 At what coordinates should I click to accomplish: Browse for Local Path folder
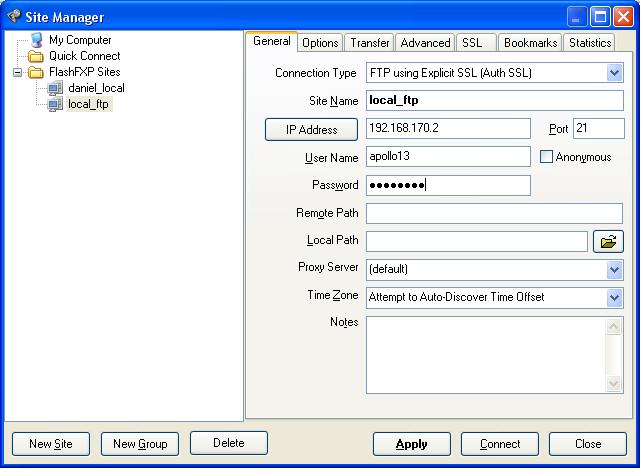point(608,241)
